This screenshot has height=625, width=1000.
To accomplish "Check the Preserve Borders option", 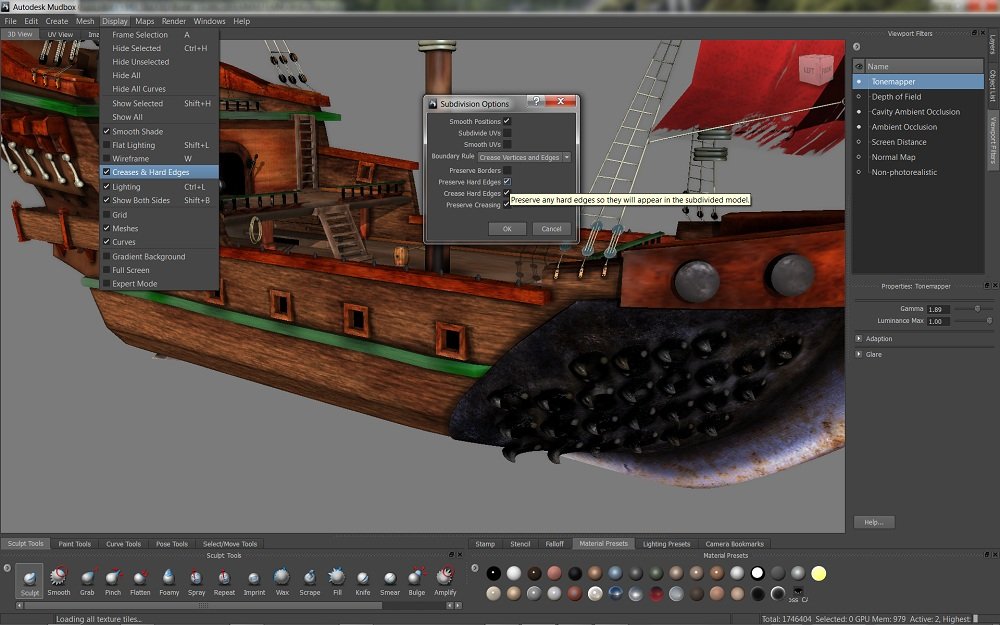I will [508, 168].
